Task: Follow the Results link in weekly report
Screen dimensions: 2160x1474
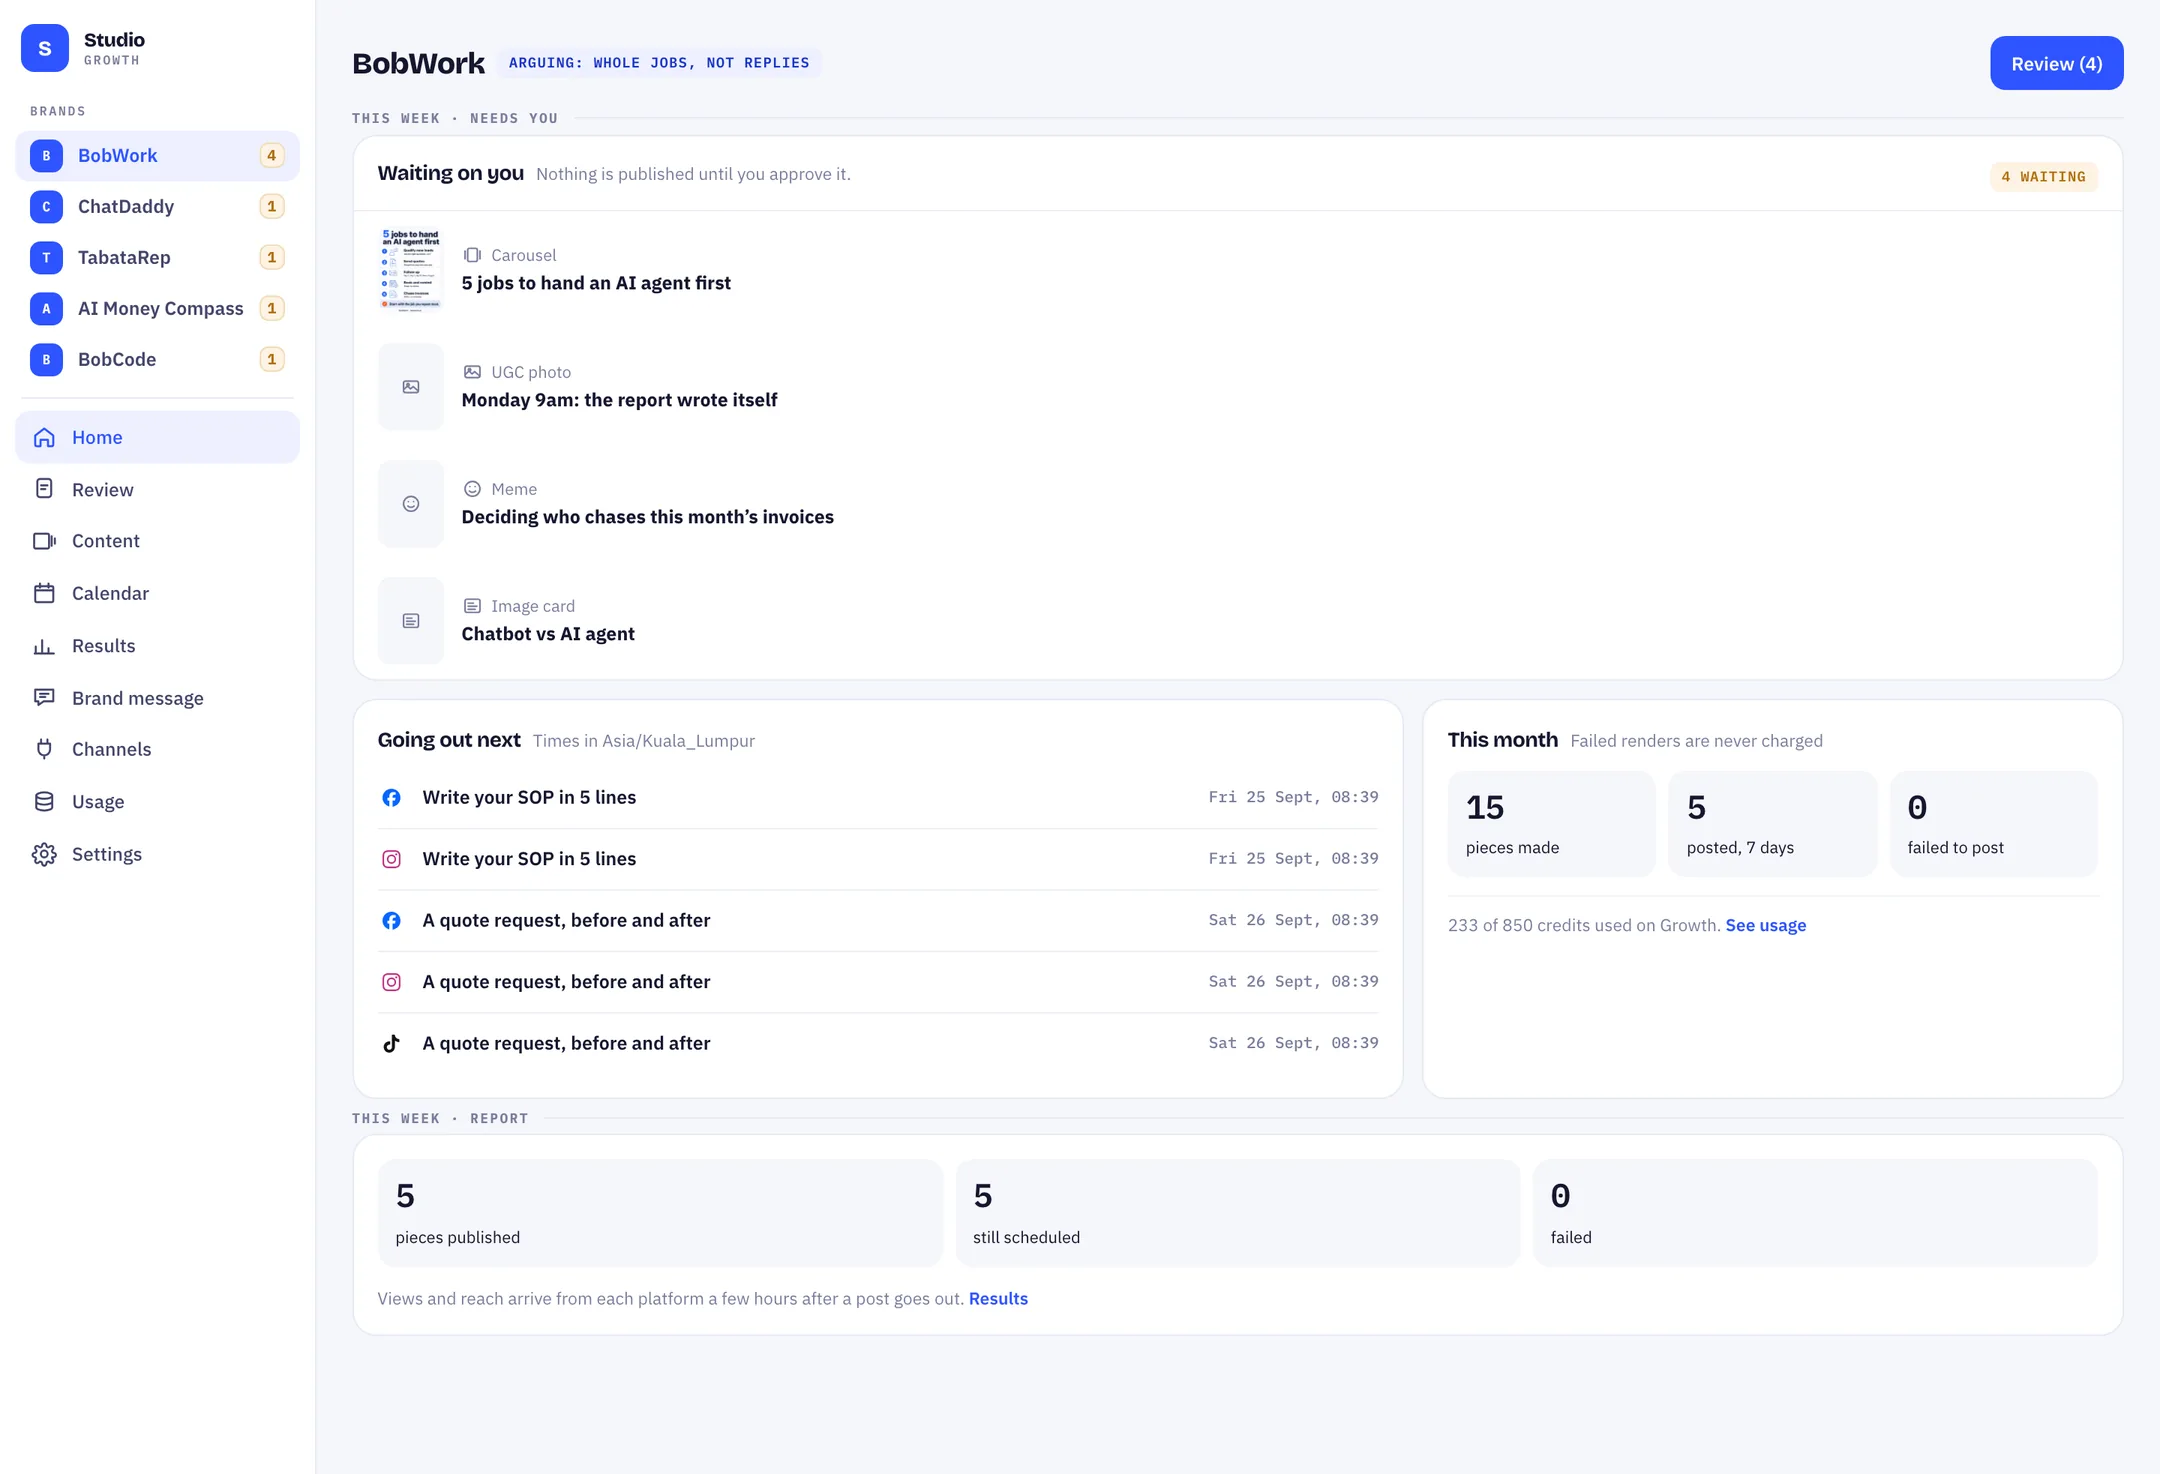Action: click(998, 1298)
